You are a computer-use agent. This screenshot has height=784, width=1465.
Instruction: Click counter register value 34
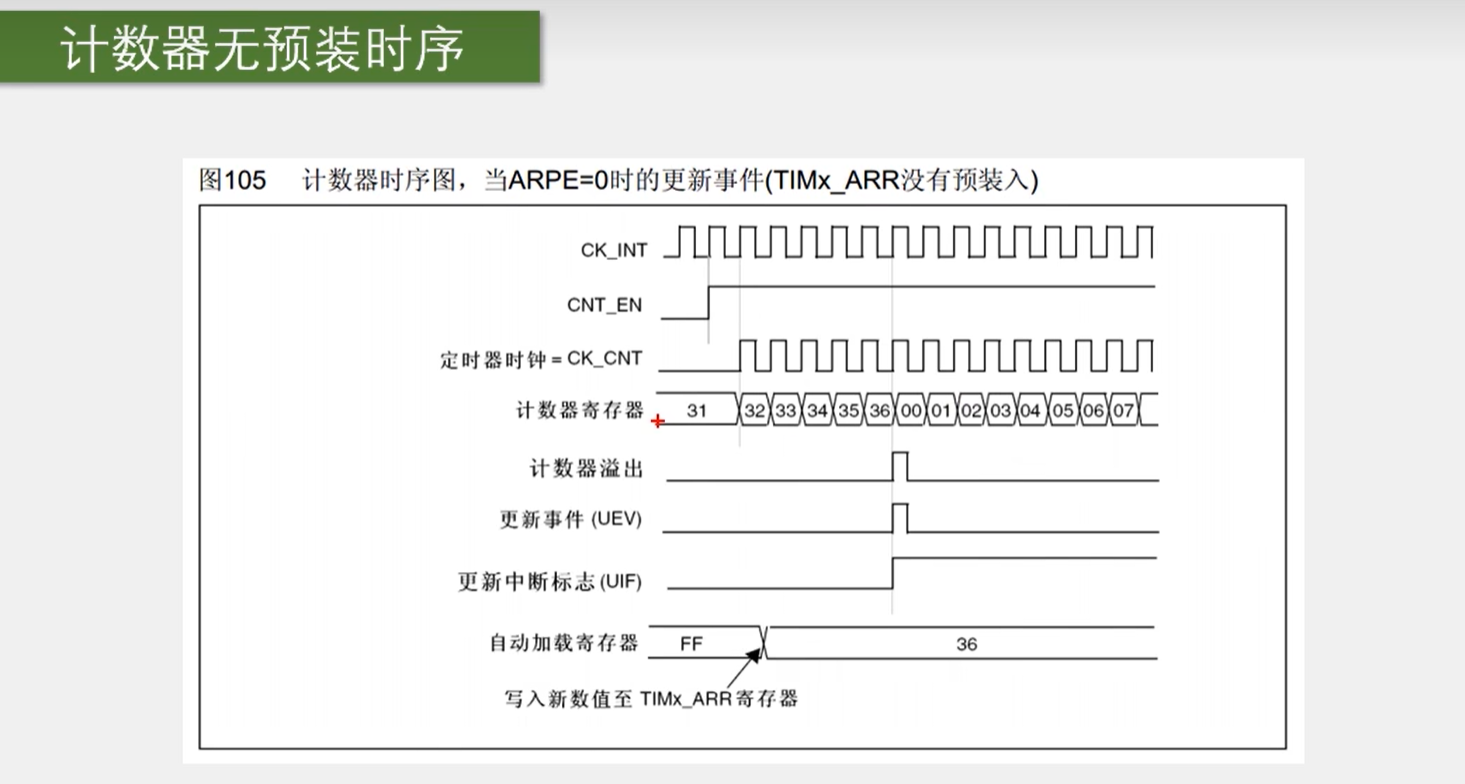pyautogui.click(x=817, y=410)
